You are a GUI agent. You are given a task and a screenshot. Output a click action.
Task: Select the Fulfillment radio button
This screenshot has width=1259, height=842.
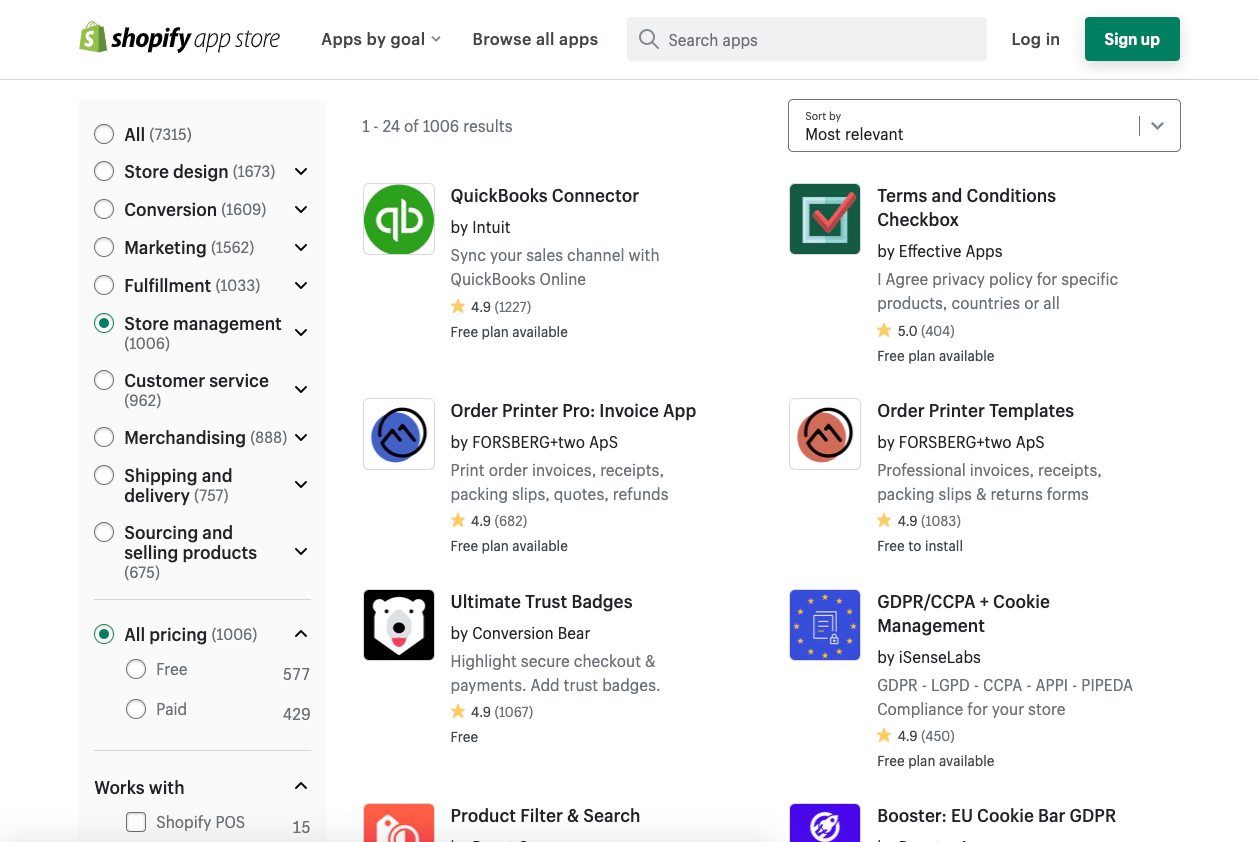coord(104,285)
